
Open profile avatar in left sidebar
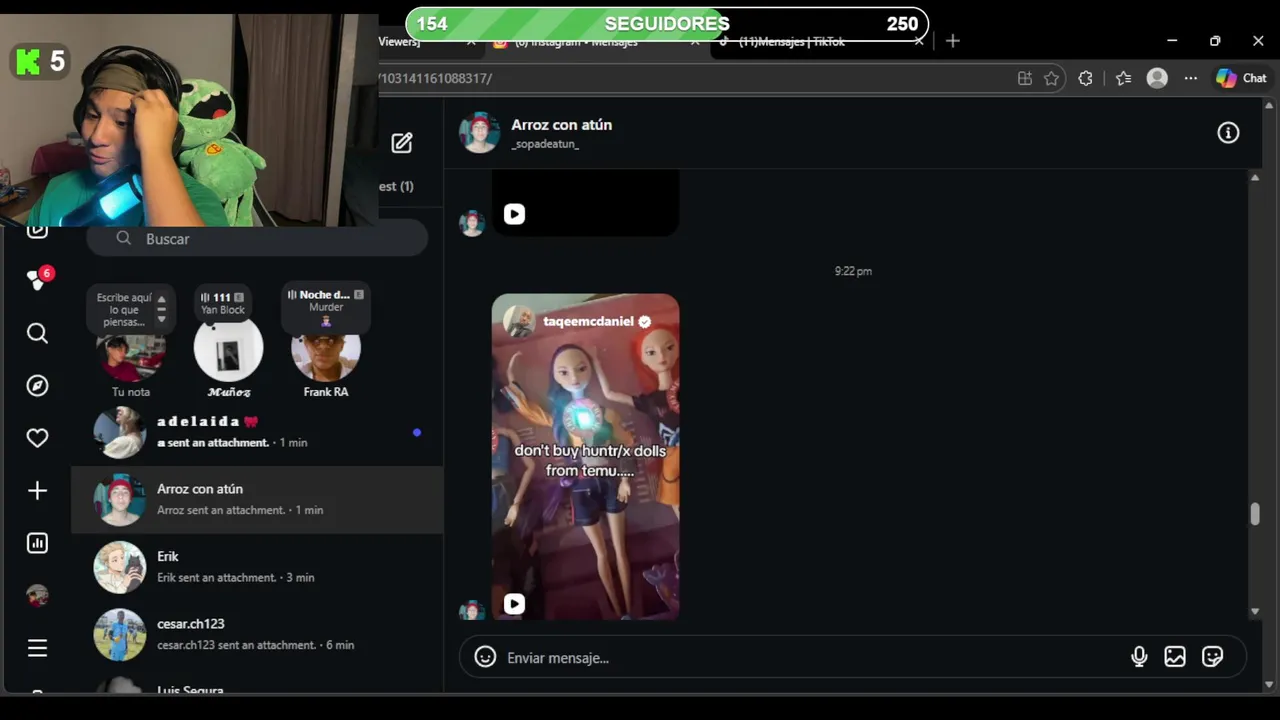coord(37,595)
